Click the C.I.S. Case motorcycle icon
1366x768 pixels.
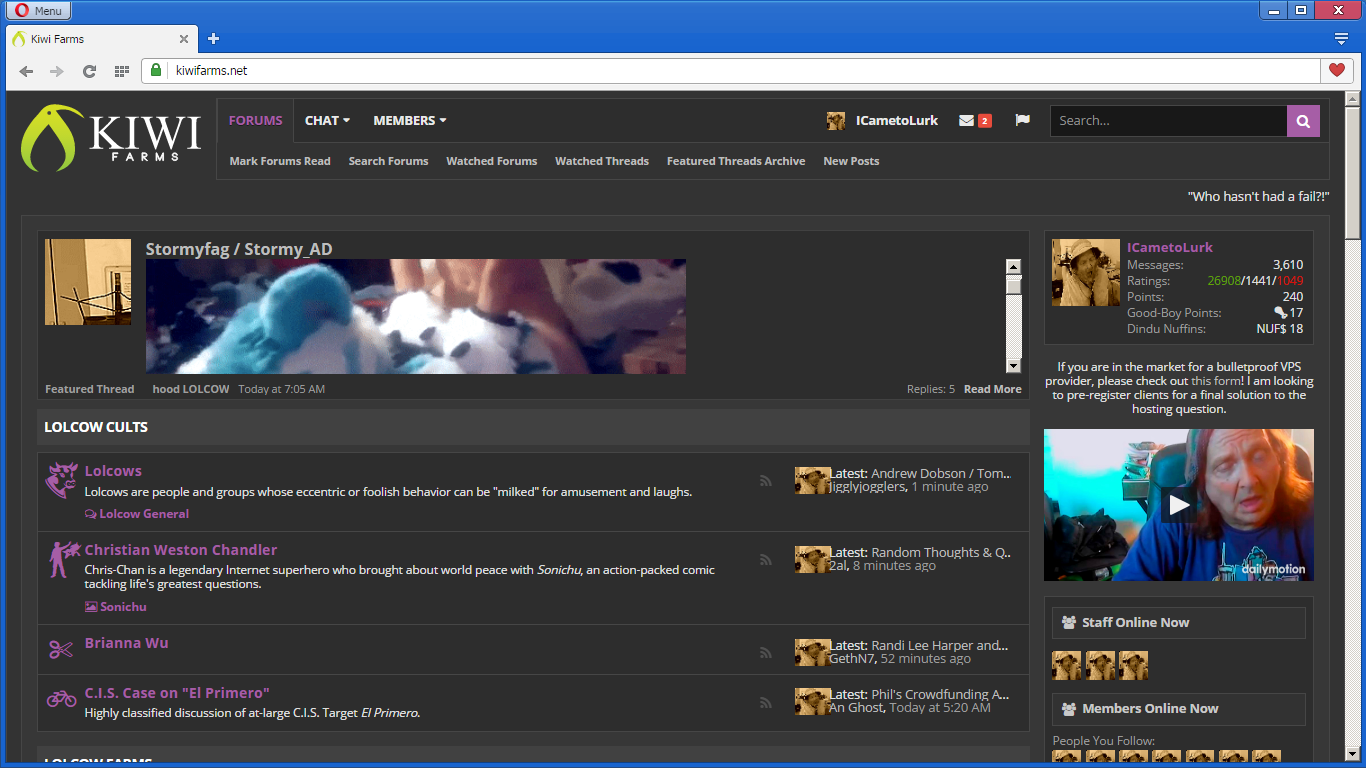(x=61, y=698)
